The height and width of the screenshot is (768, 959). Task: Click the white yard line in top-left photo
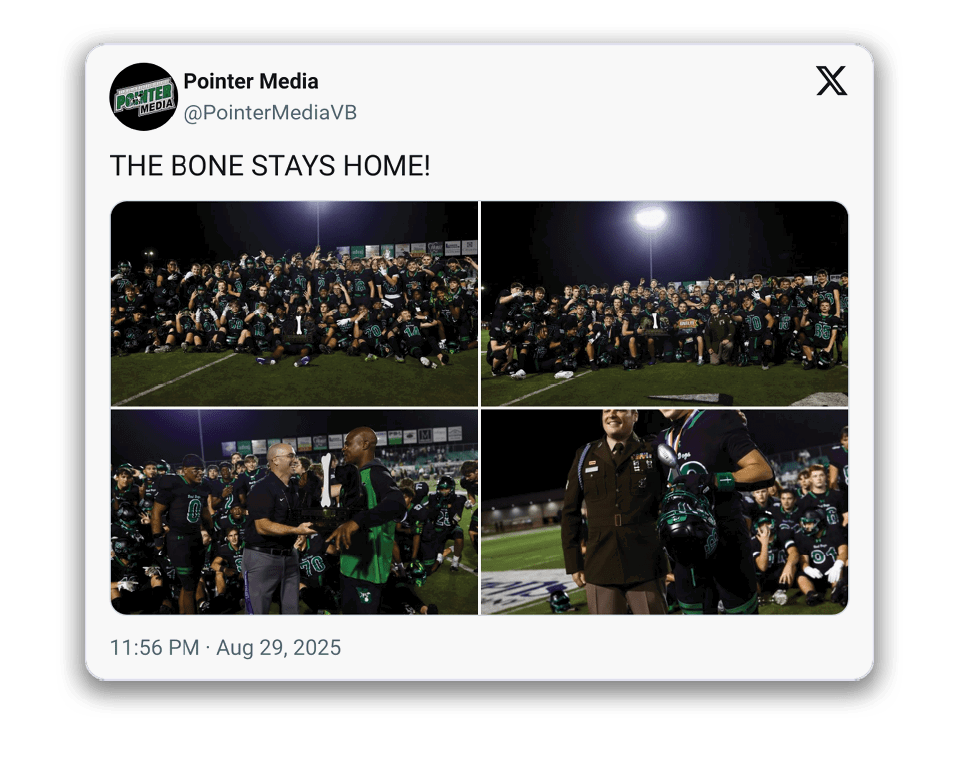[174, 379]
